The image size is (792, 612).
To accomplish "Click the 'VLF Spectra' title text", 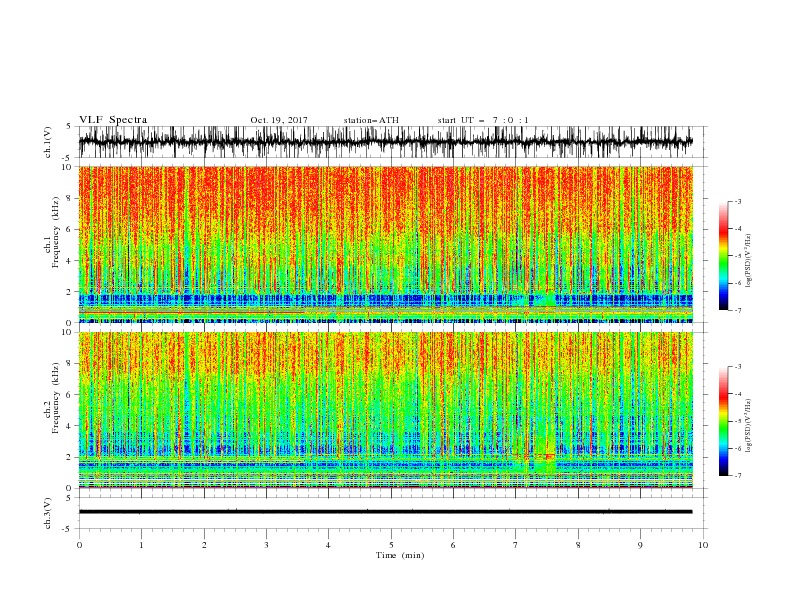I will tap(113, 120).
